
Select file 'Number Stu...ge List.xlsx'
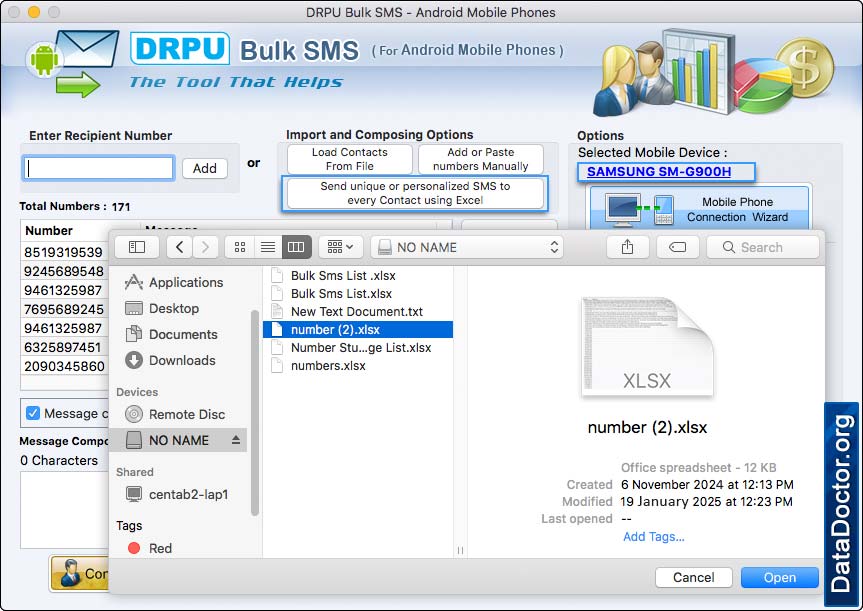[x=358, y=348]
